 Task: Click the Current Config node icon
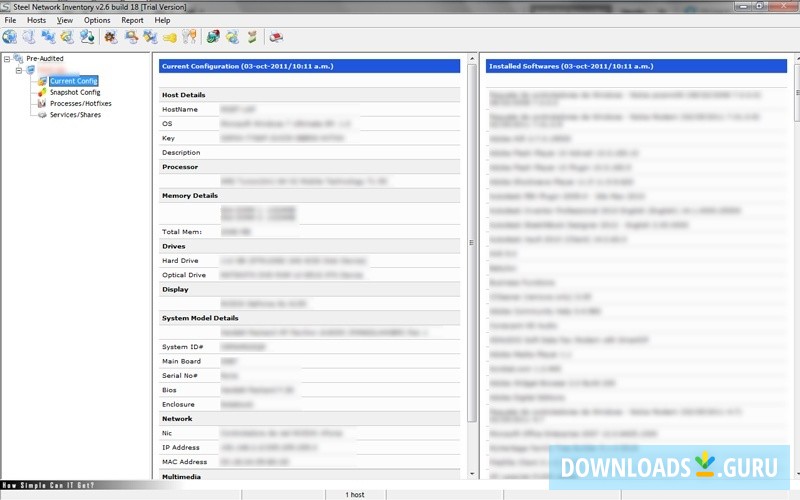pos(42,81)
